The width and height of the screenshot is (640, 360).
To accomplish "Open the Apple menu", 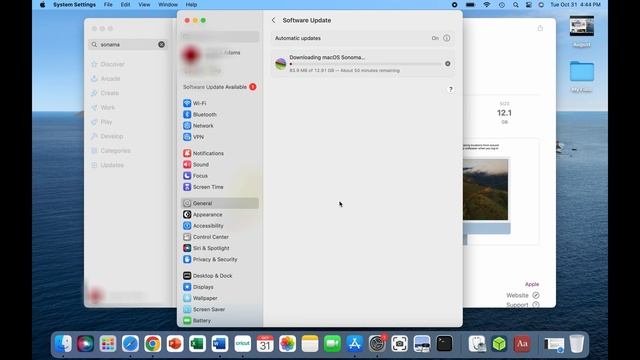I will (43, 5).
